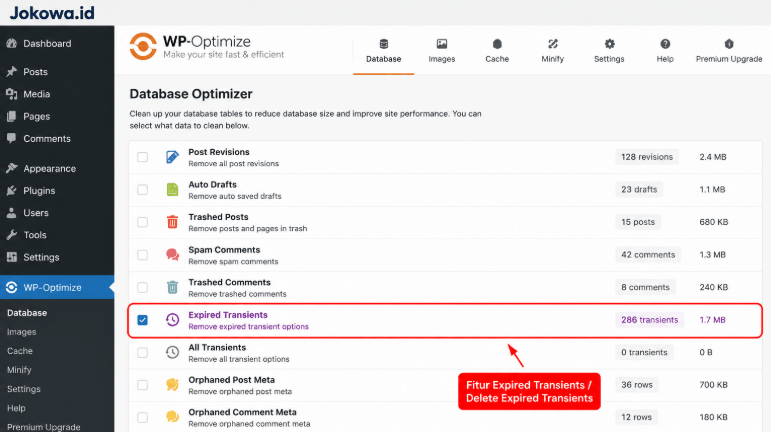Screen dimensions: 771x432
Task: Switch to the Images tab label
Action: (x=442, y=59)
